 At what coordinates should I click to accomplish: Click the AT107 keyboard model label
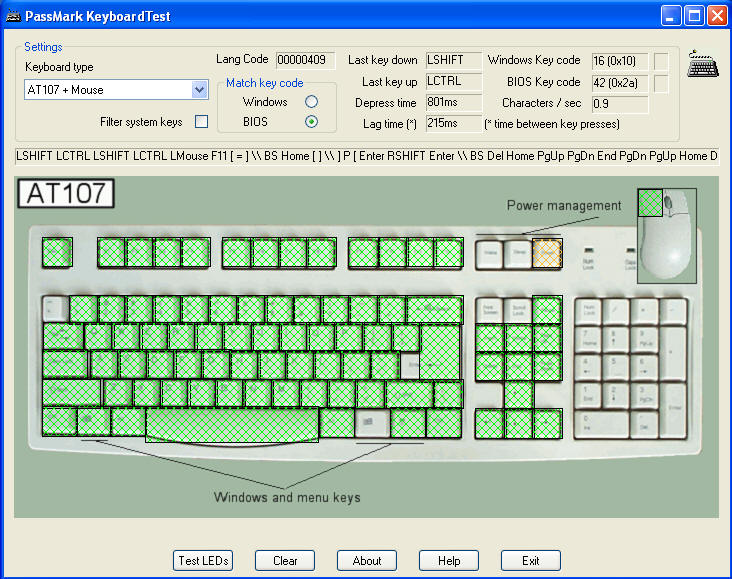tap(66, 193)
